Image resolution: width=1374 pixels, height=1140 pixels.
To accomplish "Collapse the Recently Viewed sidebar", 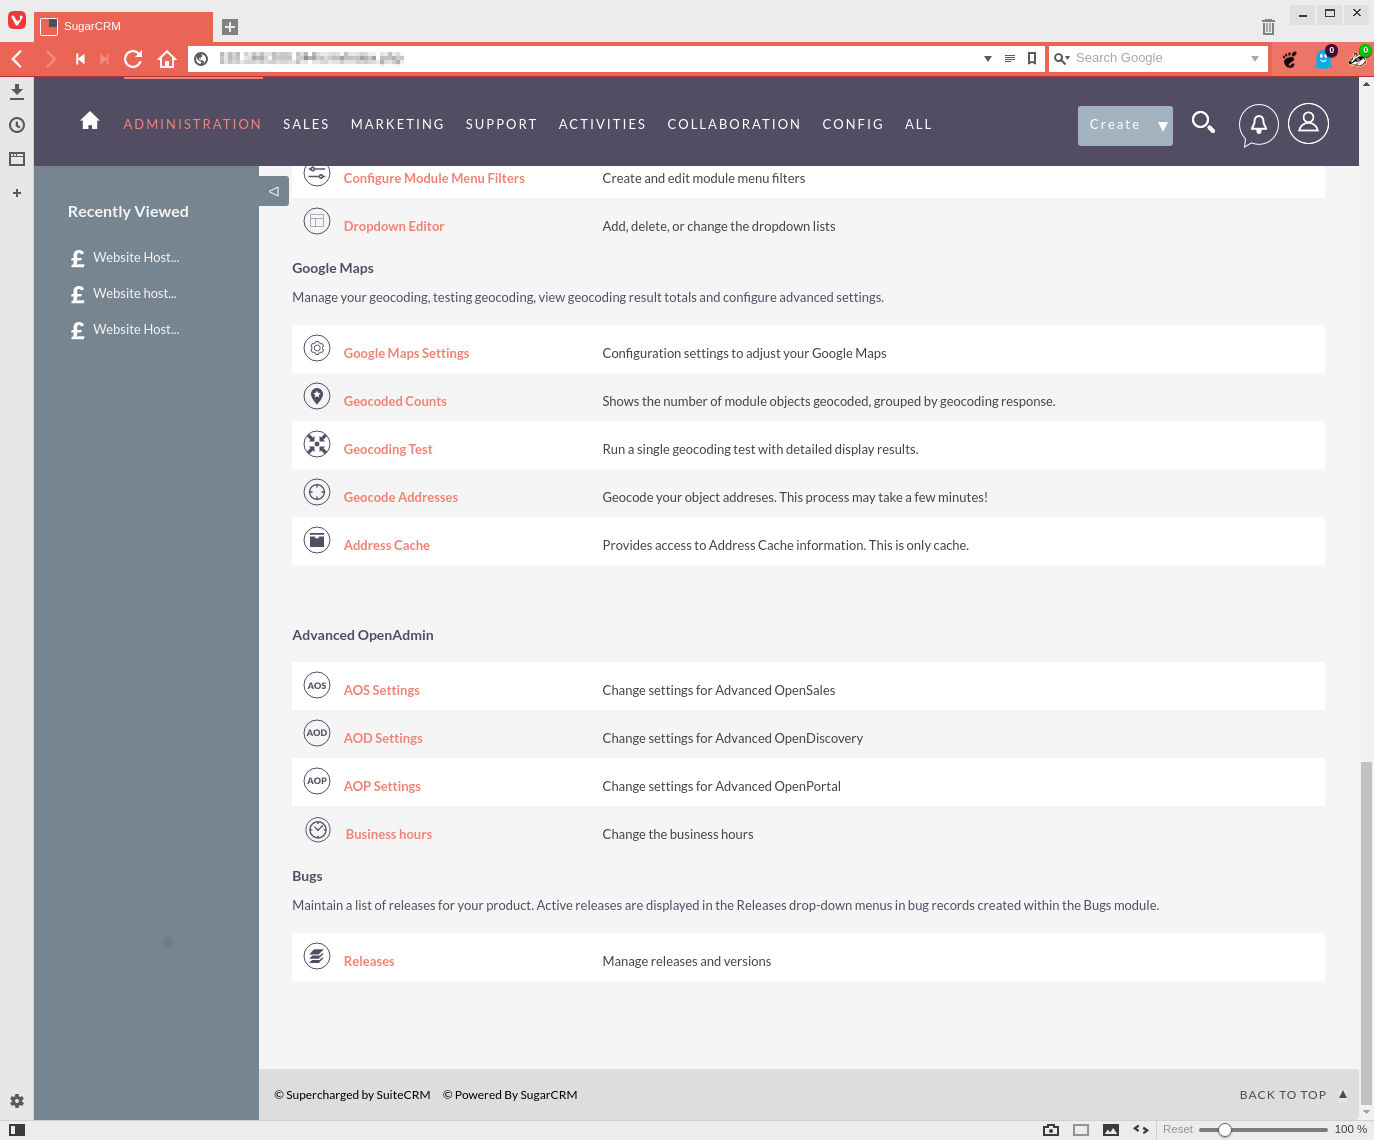I will pyautogui.click(x=274, y=191).
